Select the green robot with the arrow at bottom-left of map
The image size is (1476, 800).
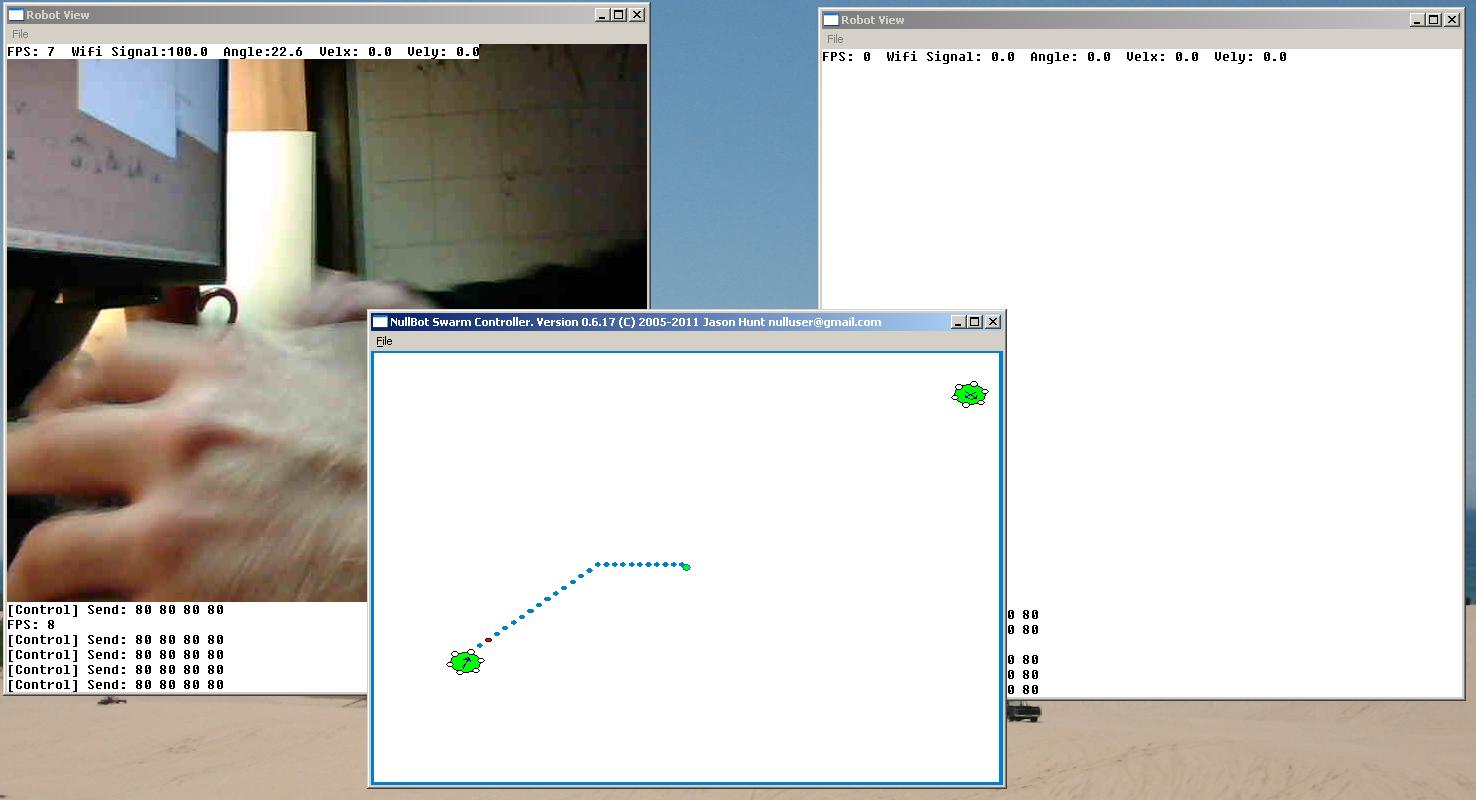pos(465,662)
